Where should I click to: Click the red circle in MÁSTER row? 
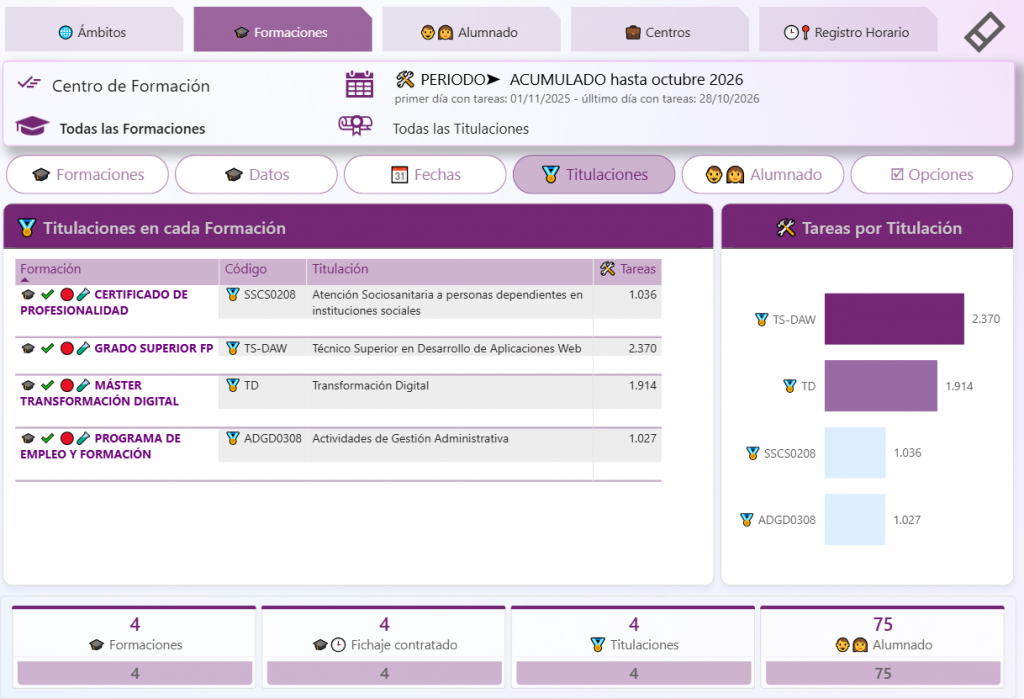coord(67,385)
